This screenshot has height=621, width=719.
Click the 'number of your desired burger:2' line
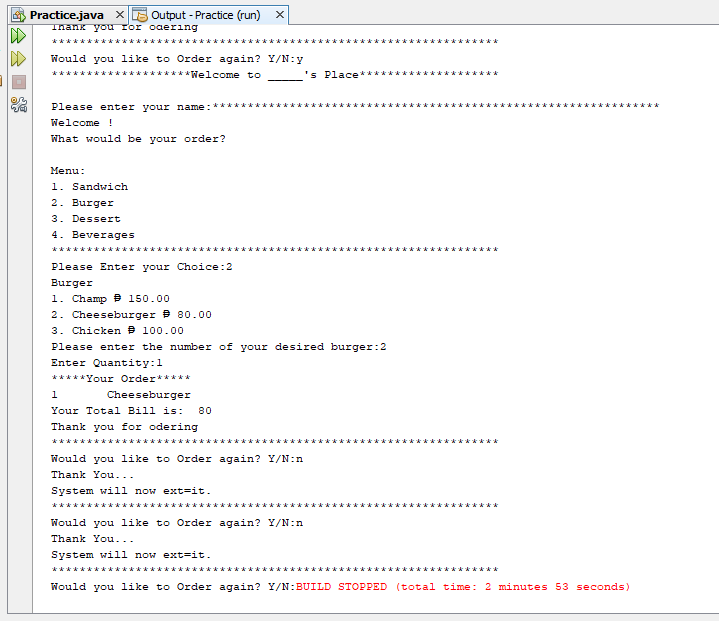tap(219, 347)
